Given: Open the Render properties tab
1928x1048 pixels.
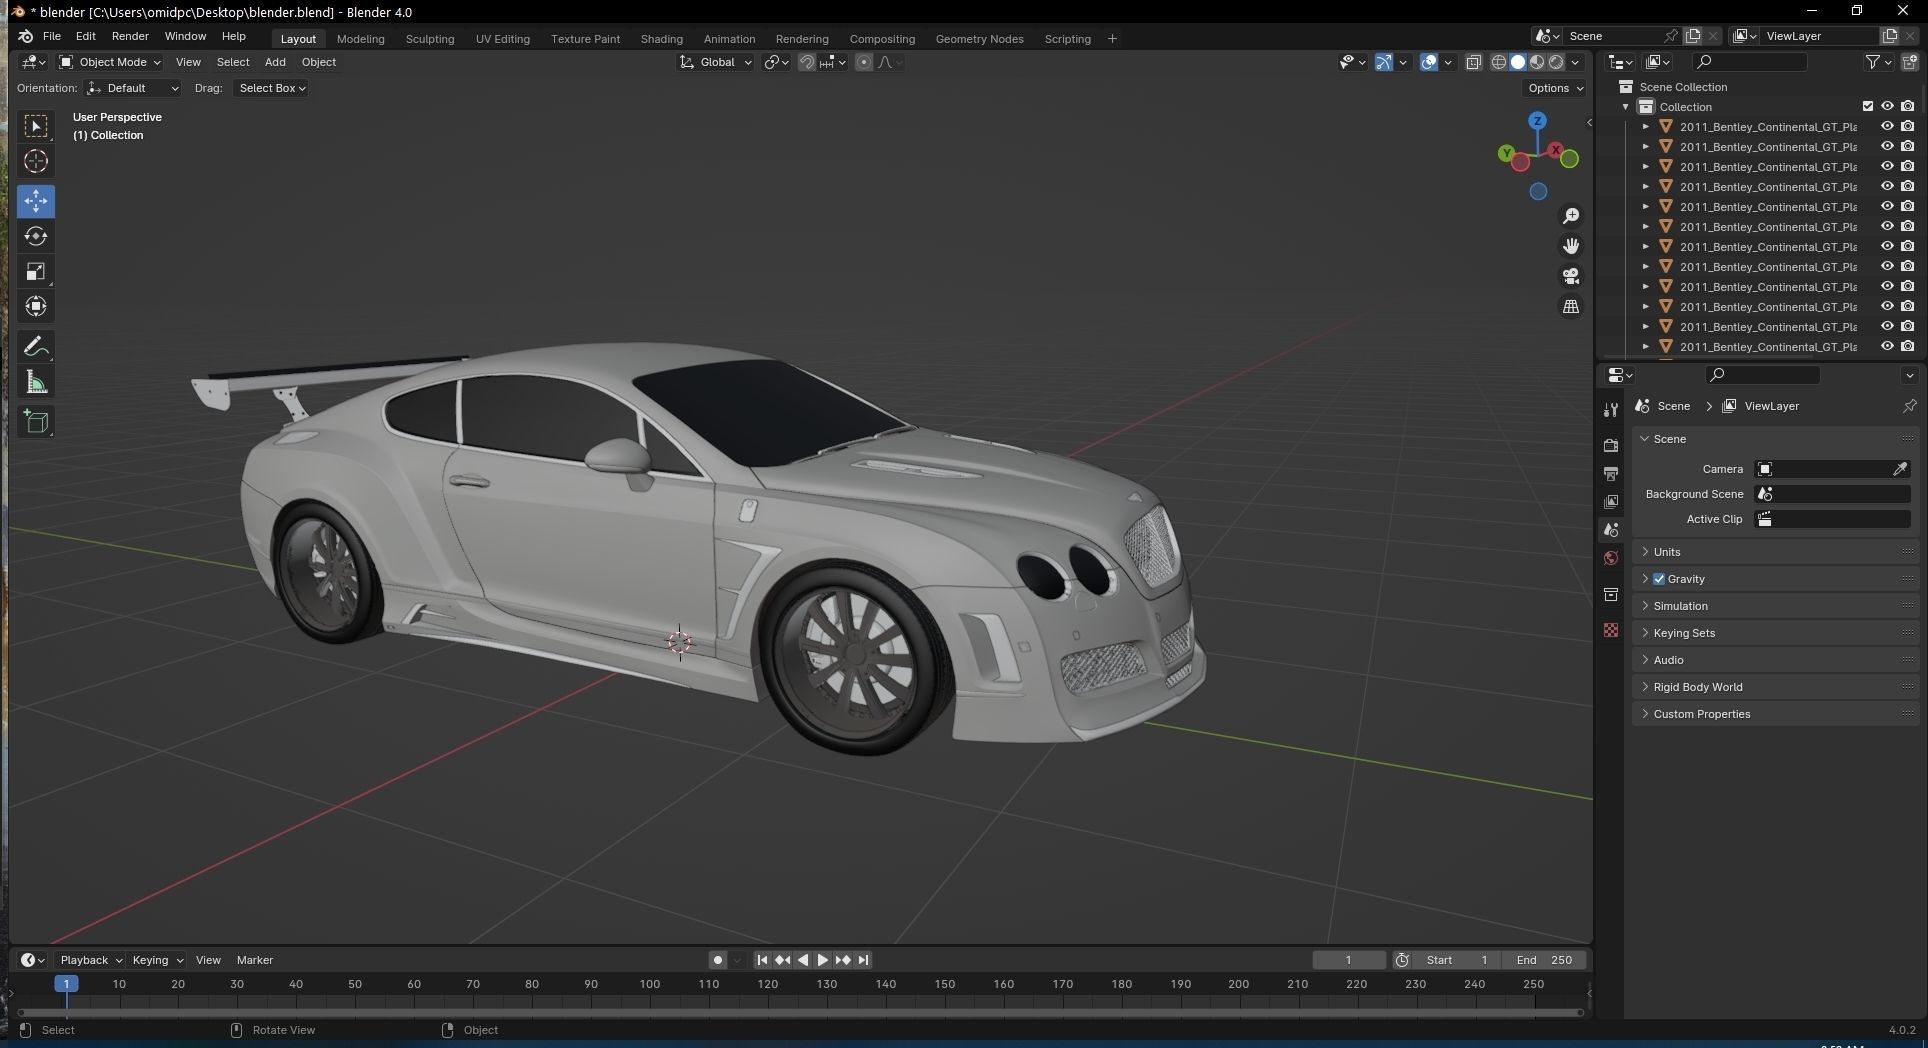Looking at the screenshot, I should (x=1610, y=445).
